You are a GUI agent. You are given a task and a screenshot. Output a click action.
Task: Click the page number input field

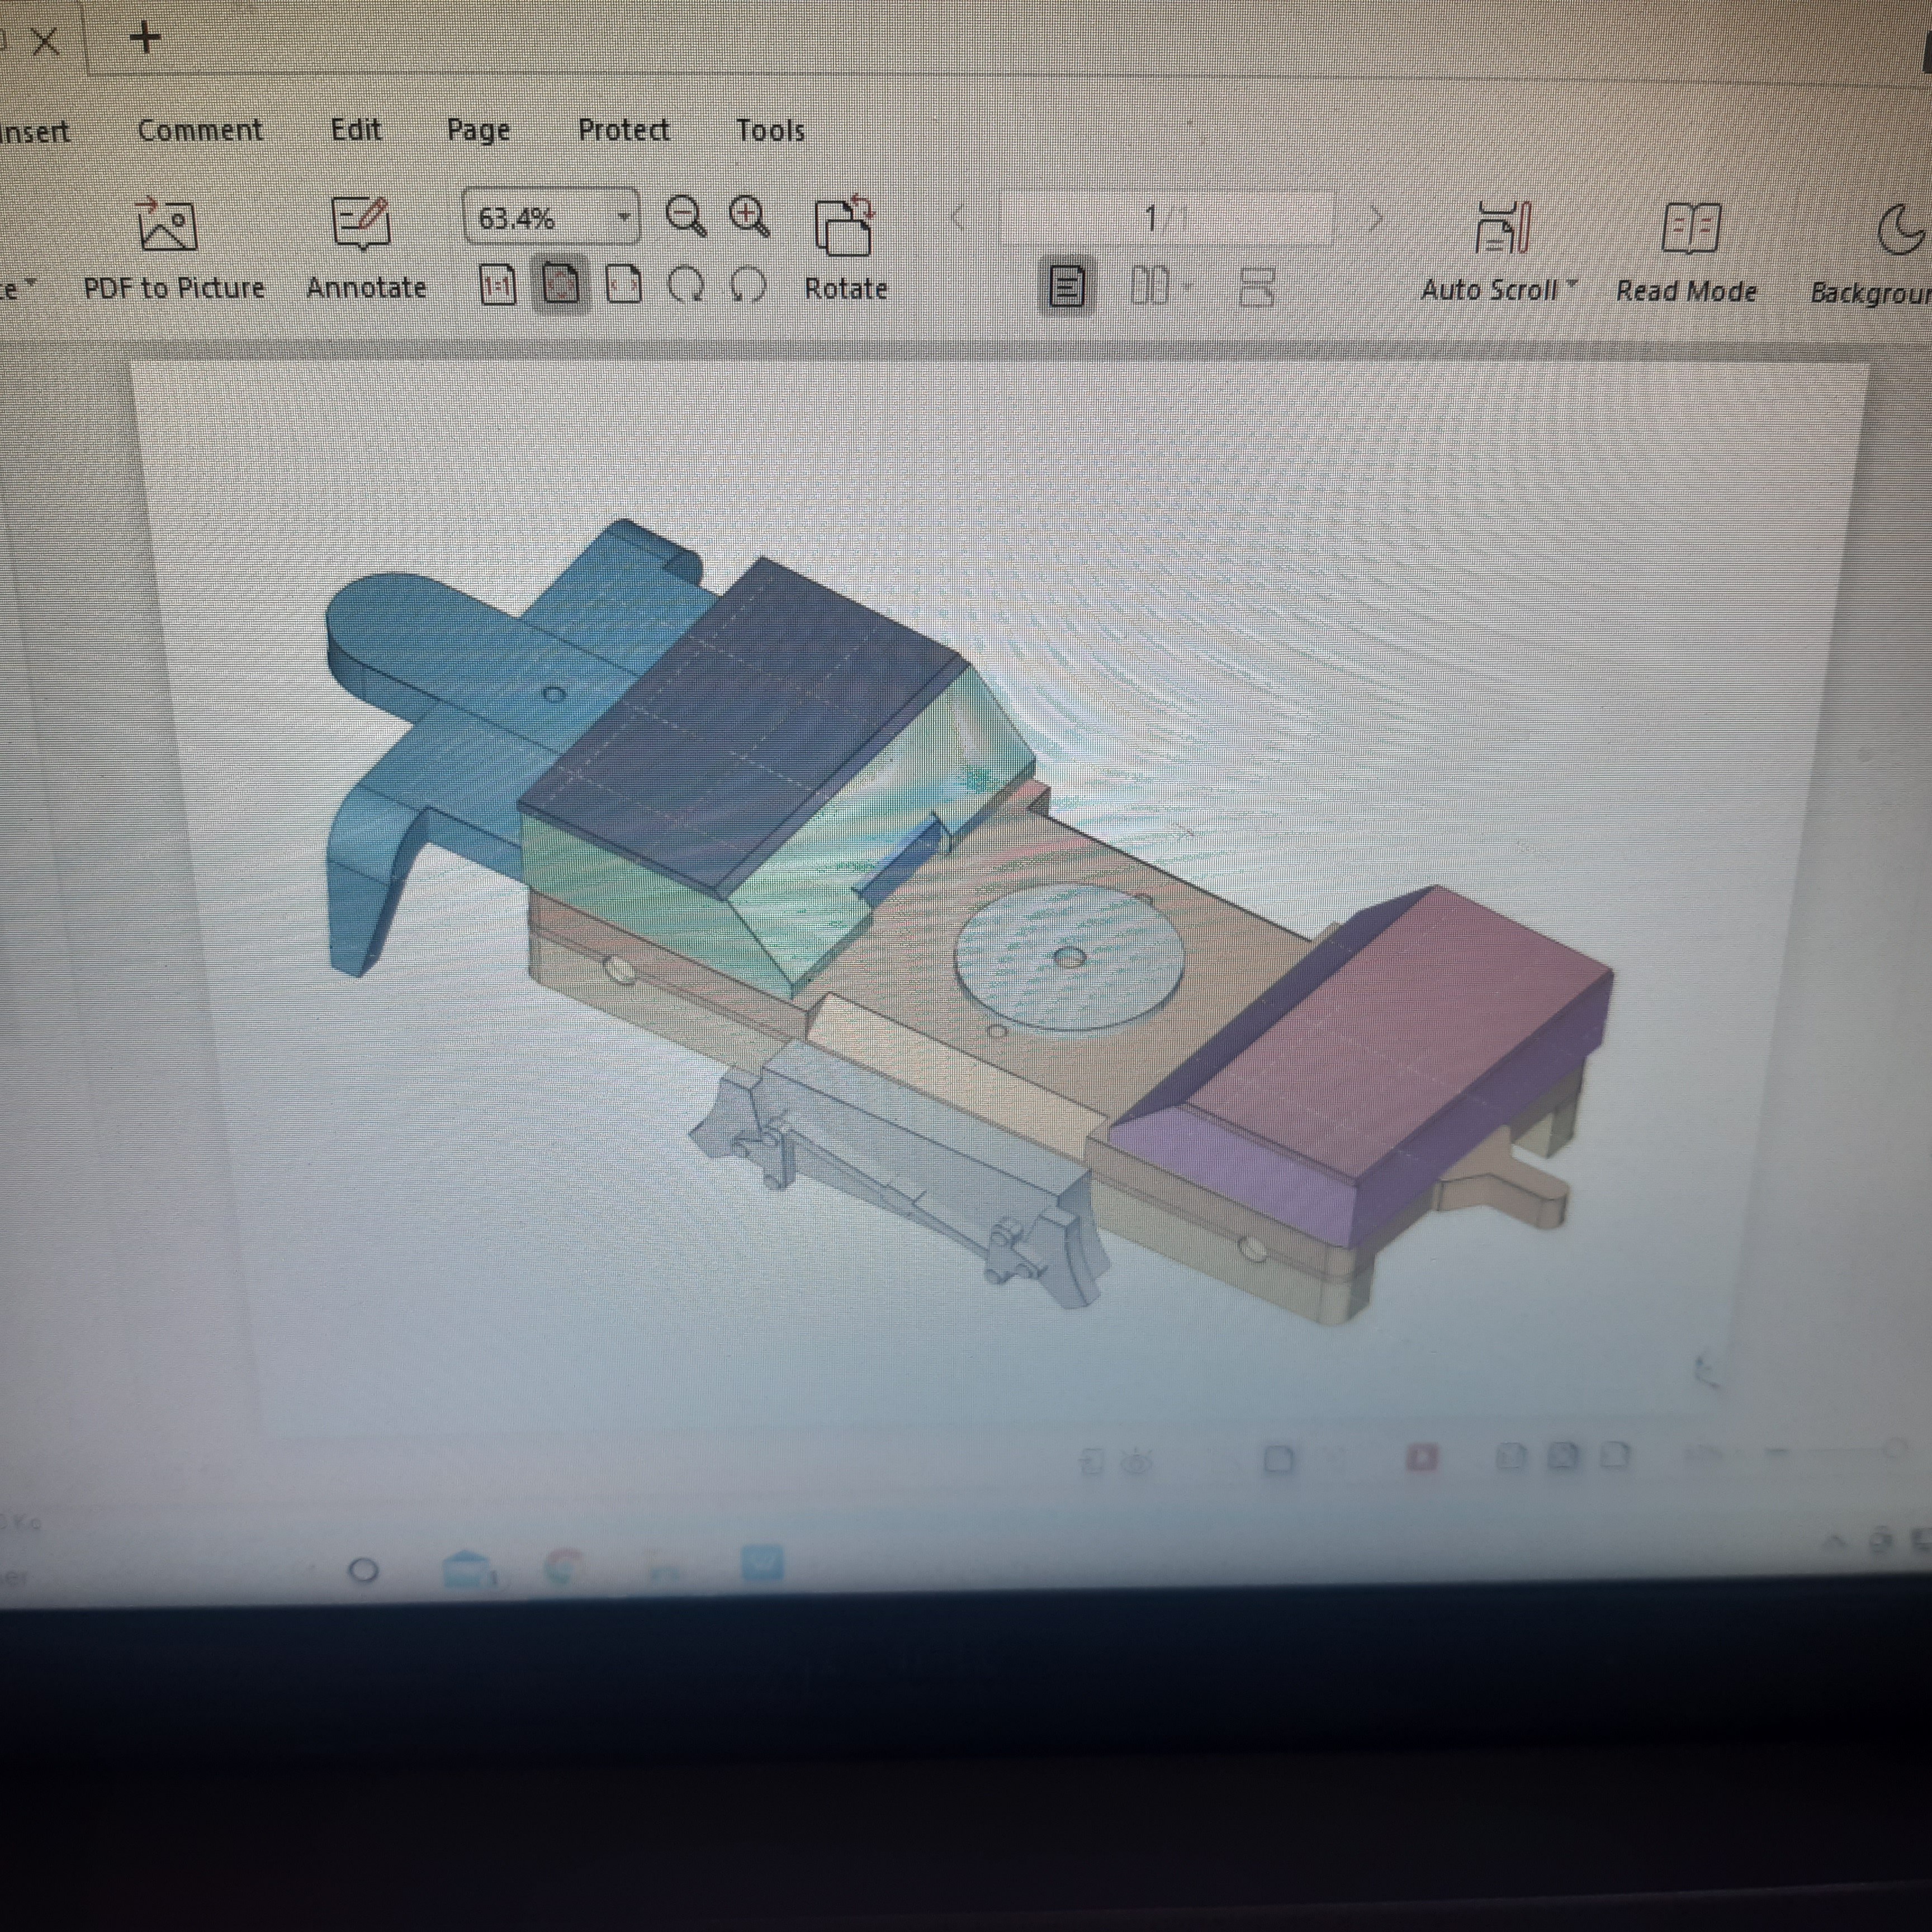tap(1166, 218)
